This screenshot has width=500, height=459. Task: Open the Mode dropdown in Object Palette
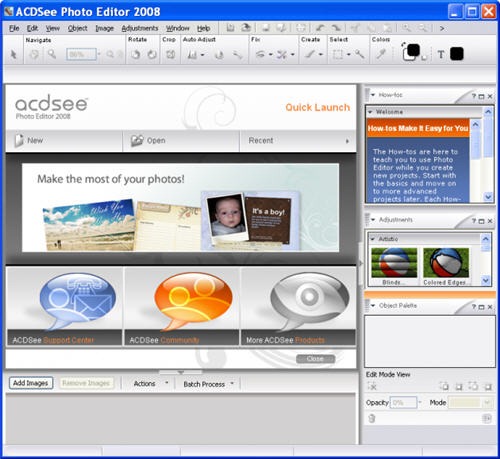pos(470,403)
